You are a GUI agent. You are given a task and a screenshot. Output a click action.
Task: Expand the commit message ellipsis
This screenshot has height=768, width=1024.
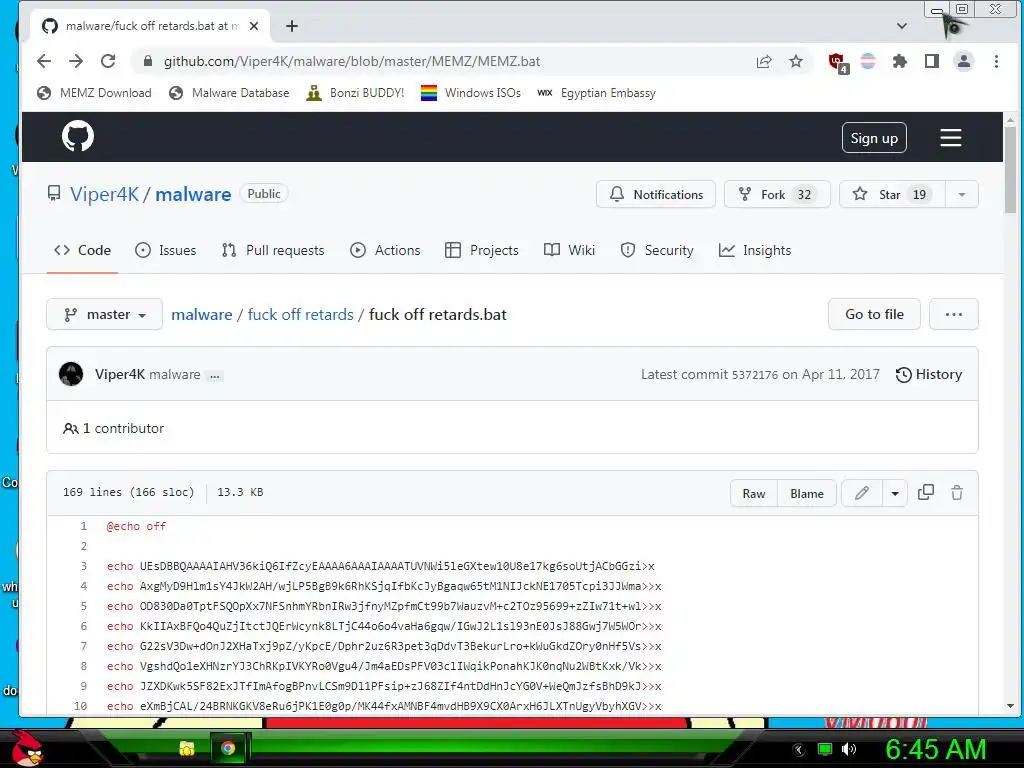coord(214,376)
